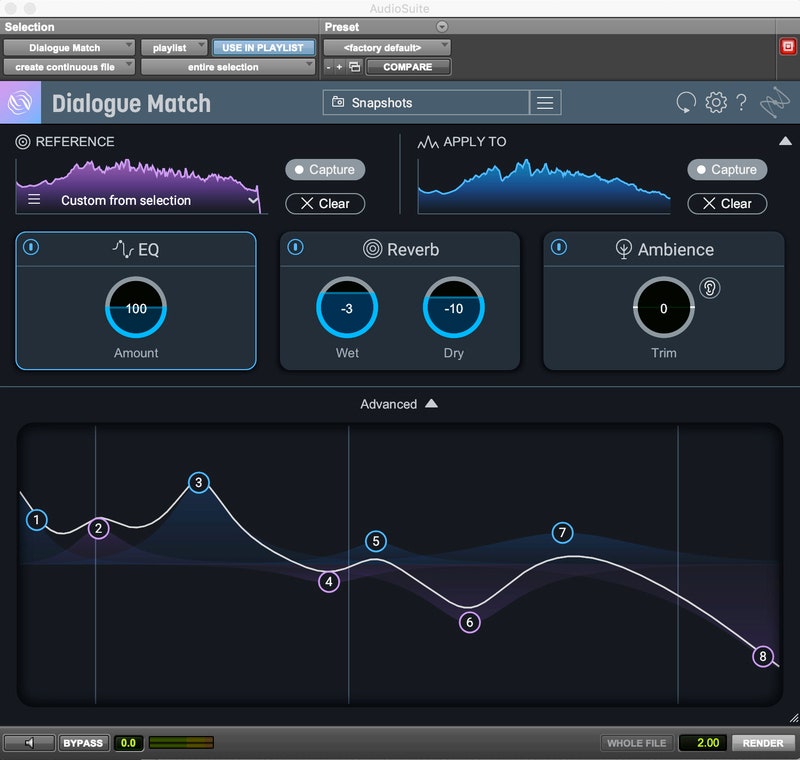Click the RENDER button
The image size is (800, 760).
tap(763, 743)
